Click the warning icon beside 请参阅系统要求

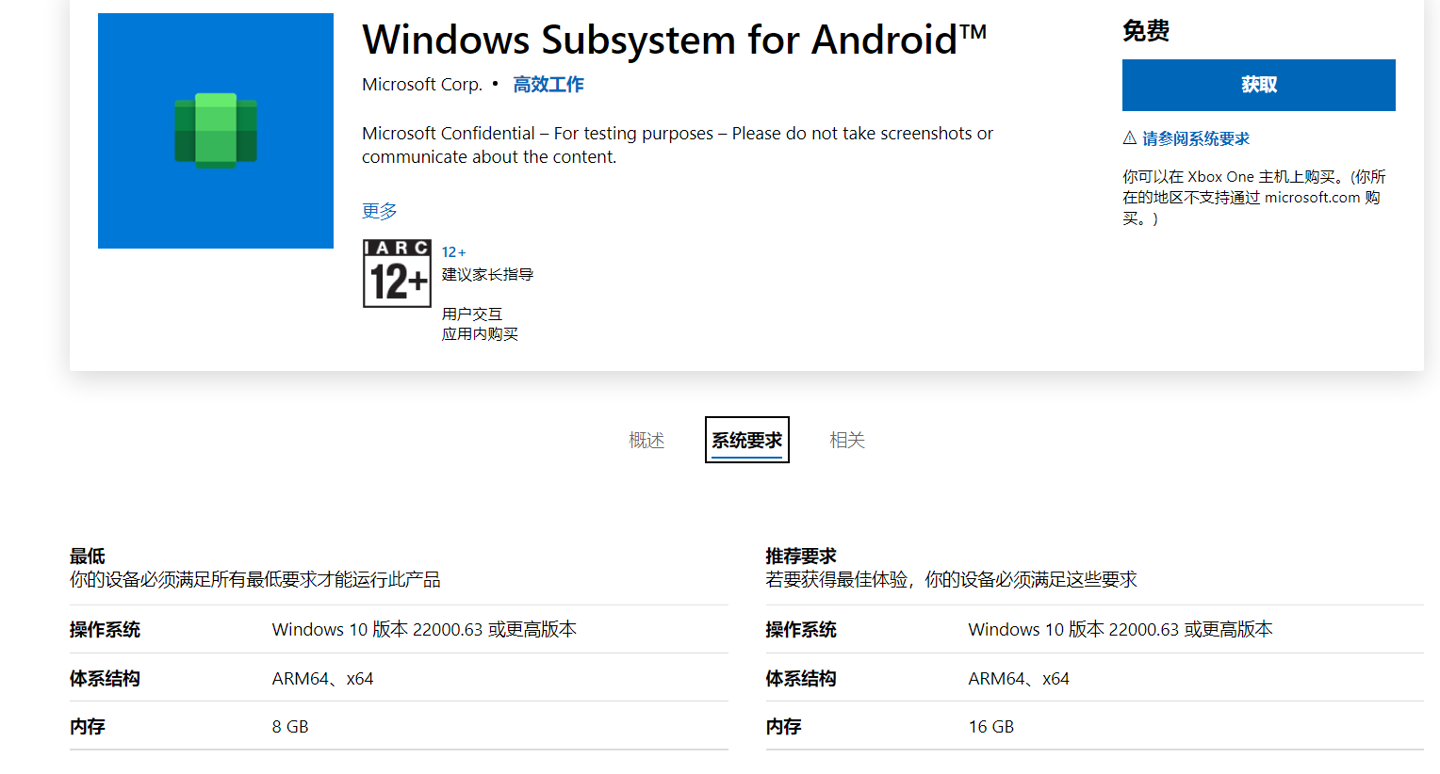tap(1130, 138)
